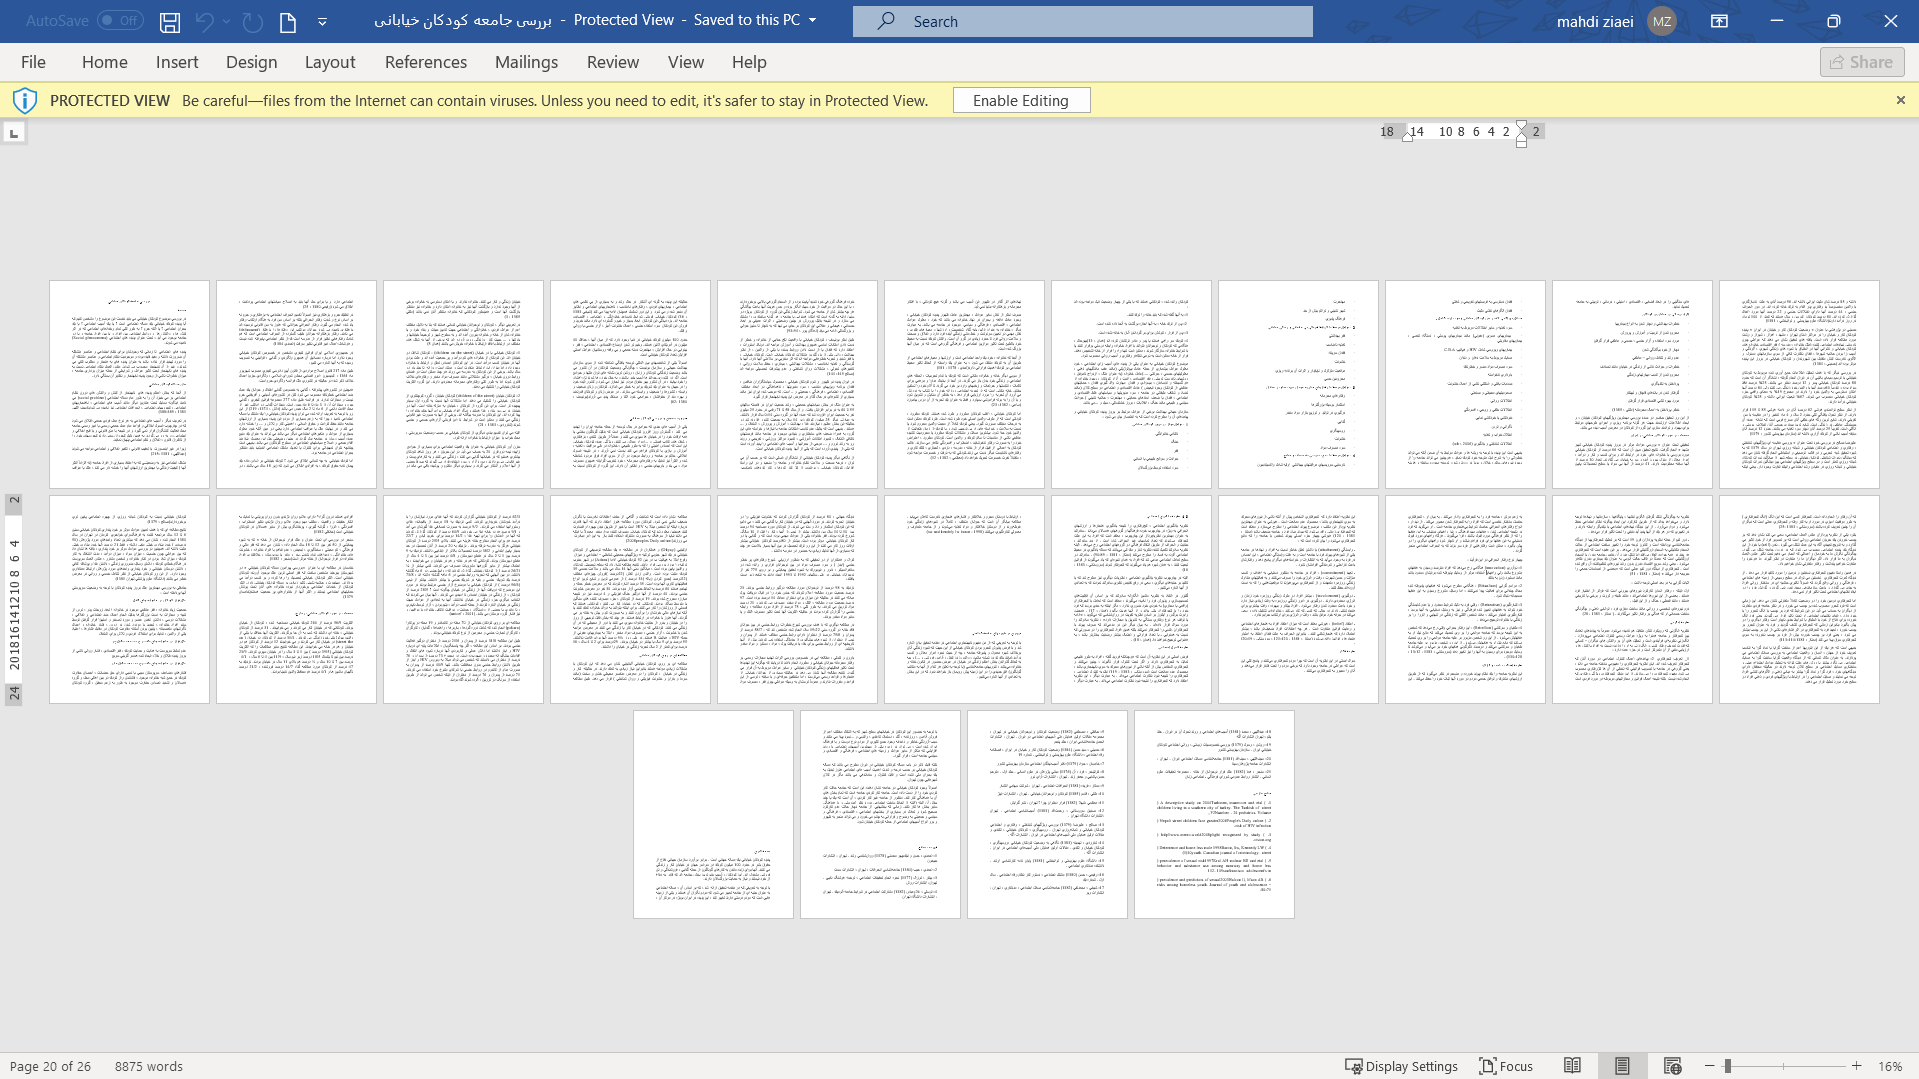Enable Focus mode

coord(1506,1066)
